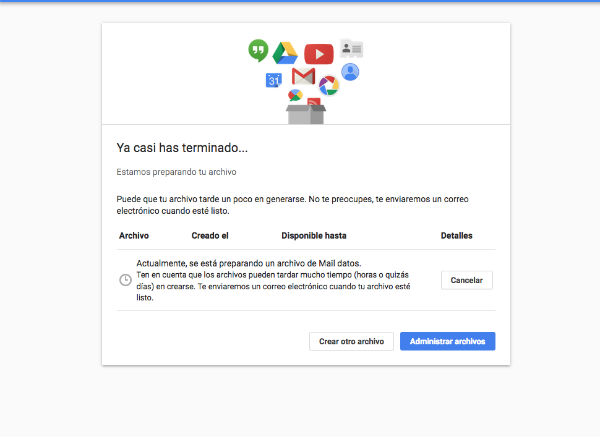
Task: Click the multicolor chat bubble icon
Action: 295,95
